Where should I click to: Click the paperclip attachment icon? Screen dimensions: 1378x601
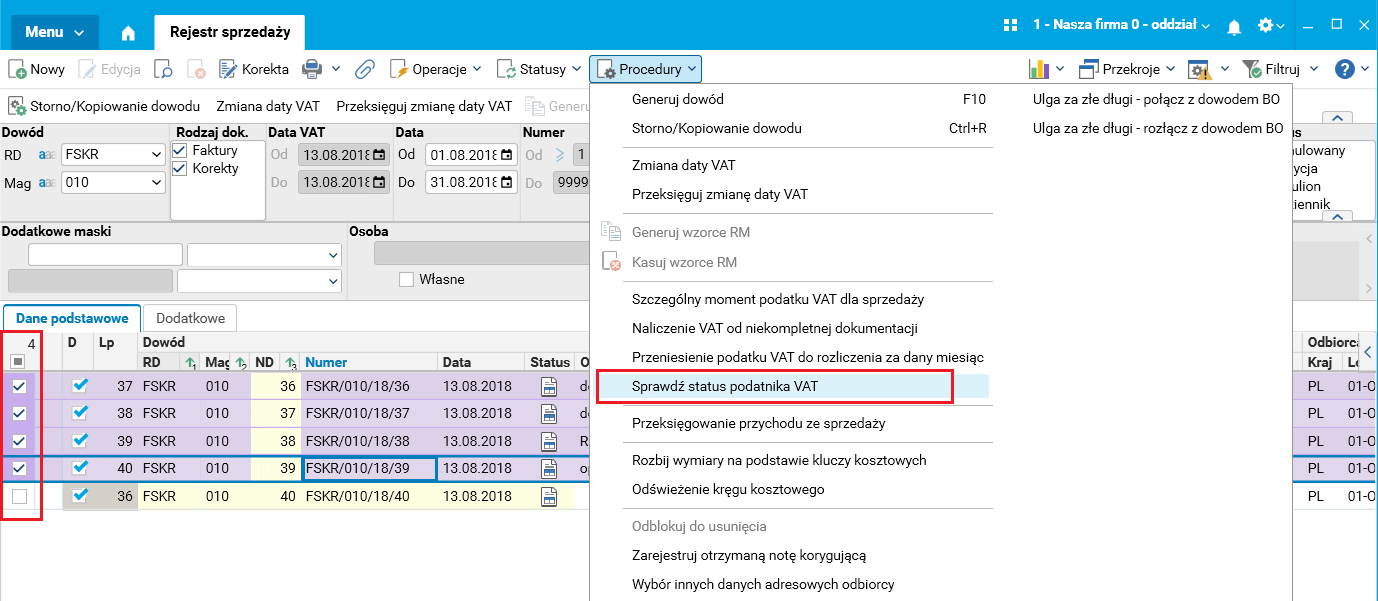(365, 69)
